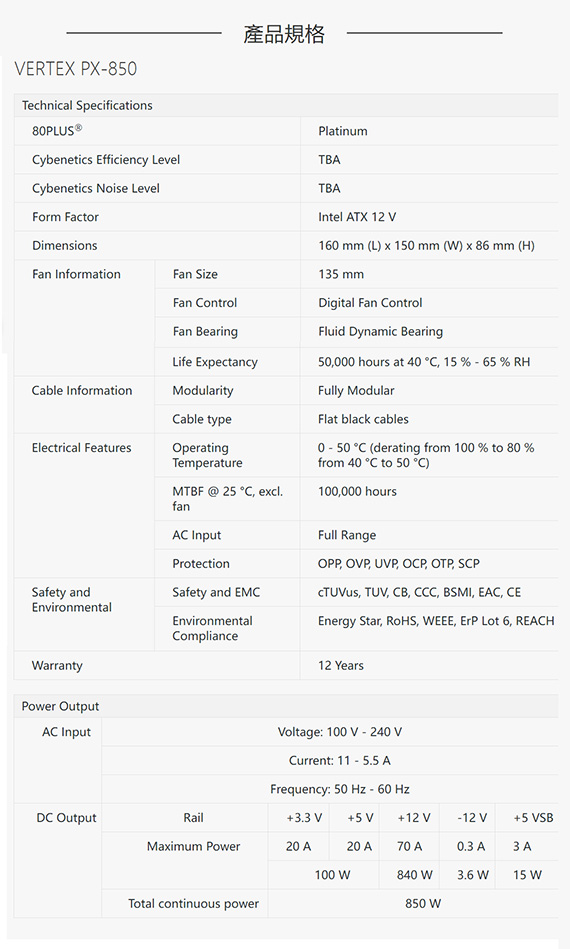Click the Warranty 12 Years value

(x=341, y=665)
